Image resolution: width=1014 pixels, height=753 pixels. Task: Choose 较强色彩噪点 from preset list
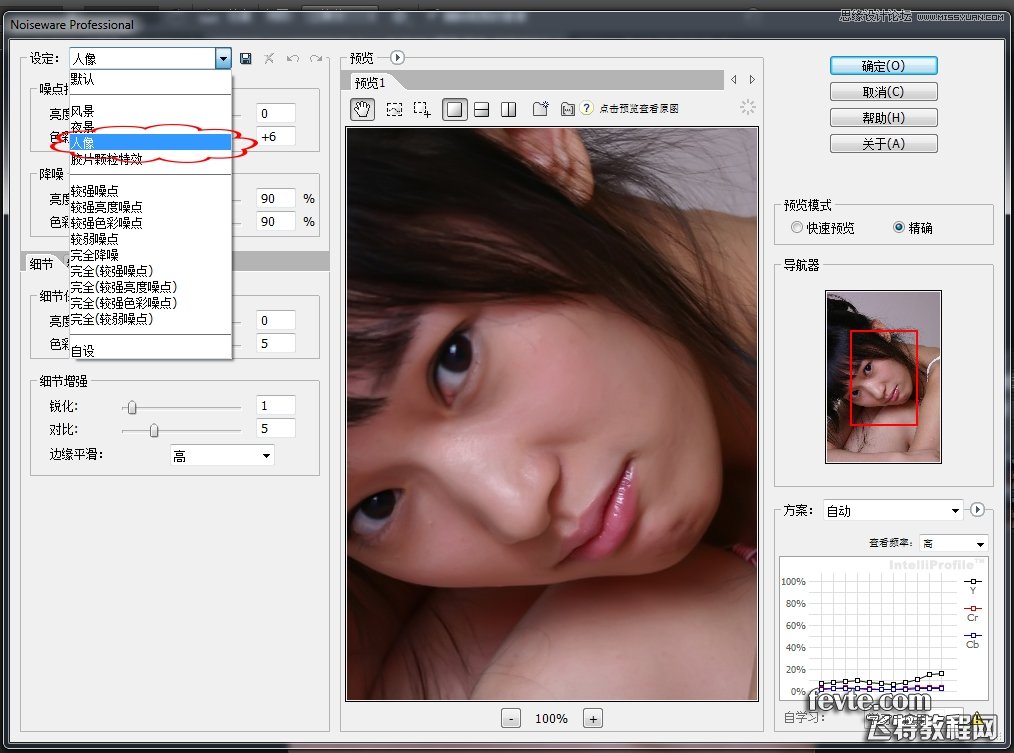(x=151, y=223)
